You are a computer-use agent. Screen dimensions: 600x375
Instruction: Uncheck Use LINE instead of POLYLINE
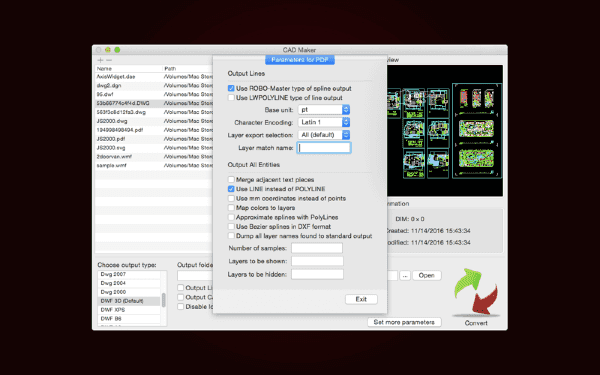(231, 189)
